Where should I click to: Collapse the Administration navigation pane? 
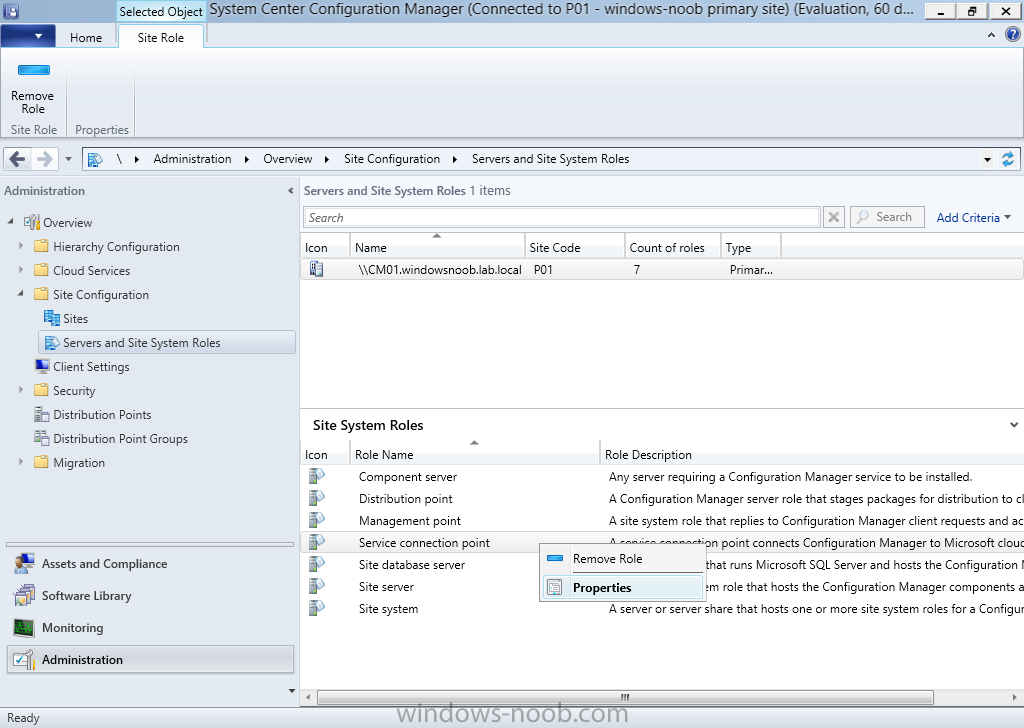(291, 191)
